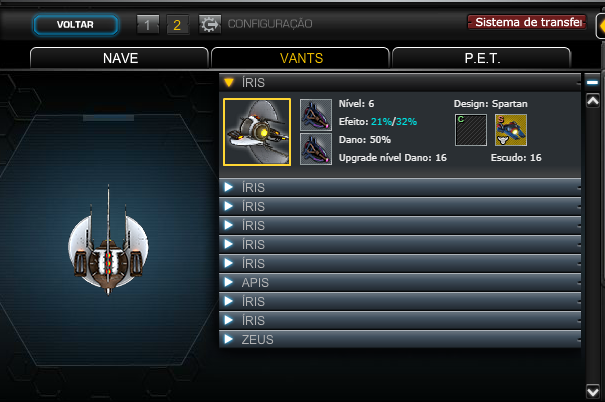Click the minus collapse-all icon above the scrollbar
The height and width of the screenshot is (402, 605).
[592, 82]
